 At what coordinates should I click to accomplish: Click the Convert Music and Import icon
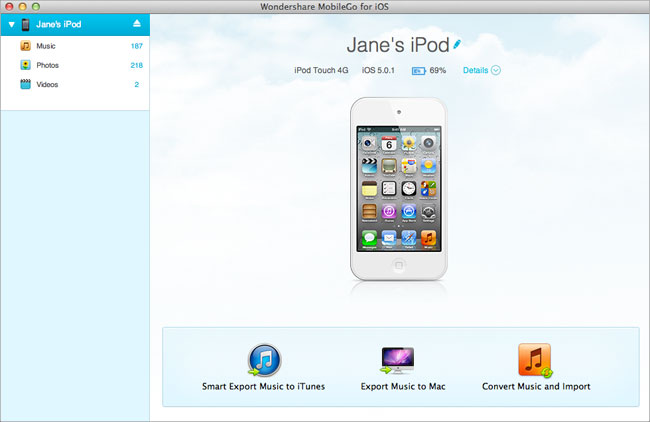(535, 360)
